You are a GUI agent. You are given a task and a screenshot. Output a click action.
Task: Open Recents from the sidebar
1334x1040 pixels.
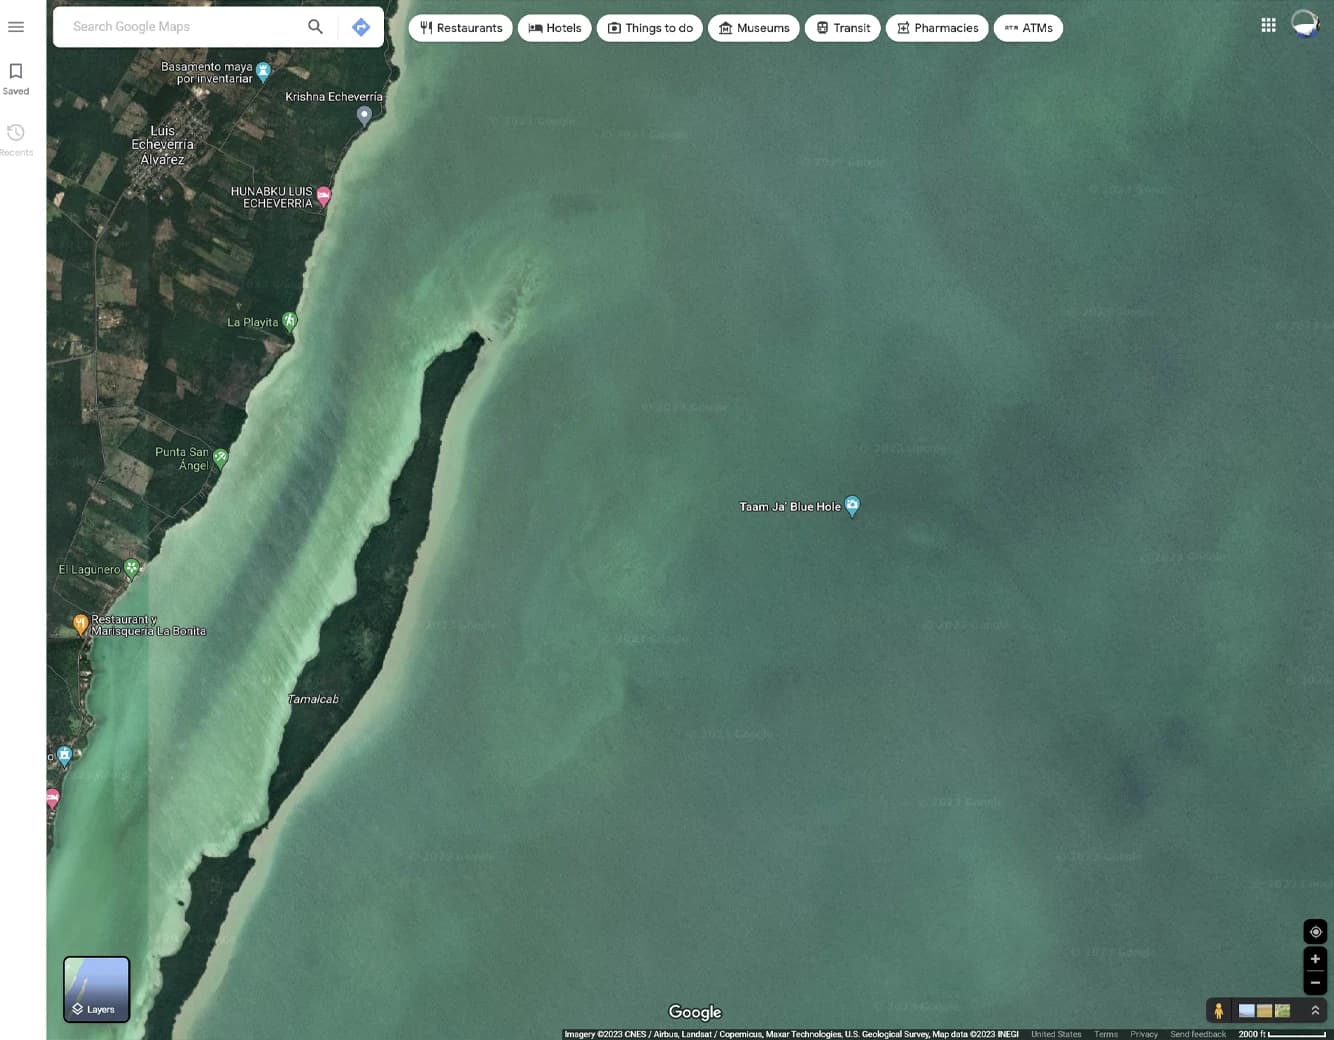(x=16, y=139)
